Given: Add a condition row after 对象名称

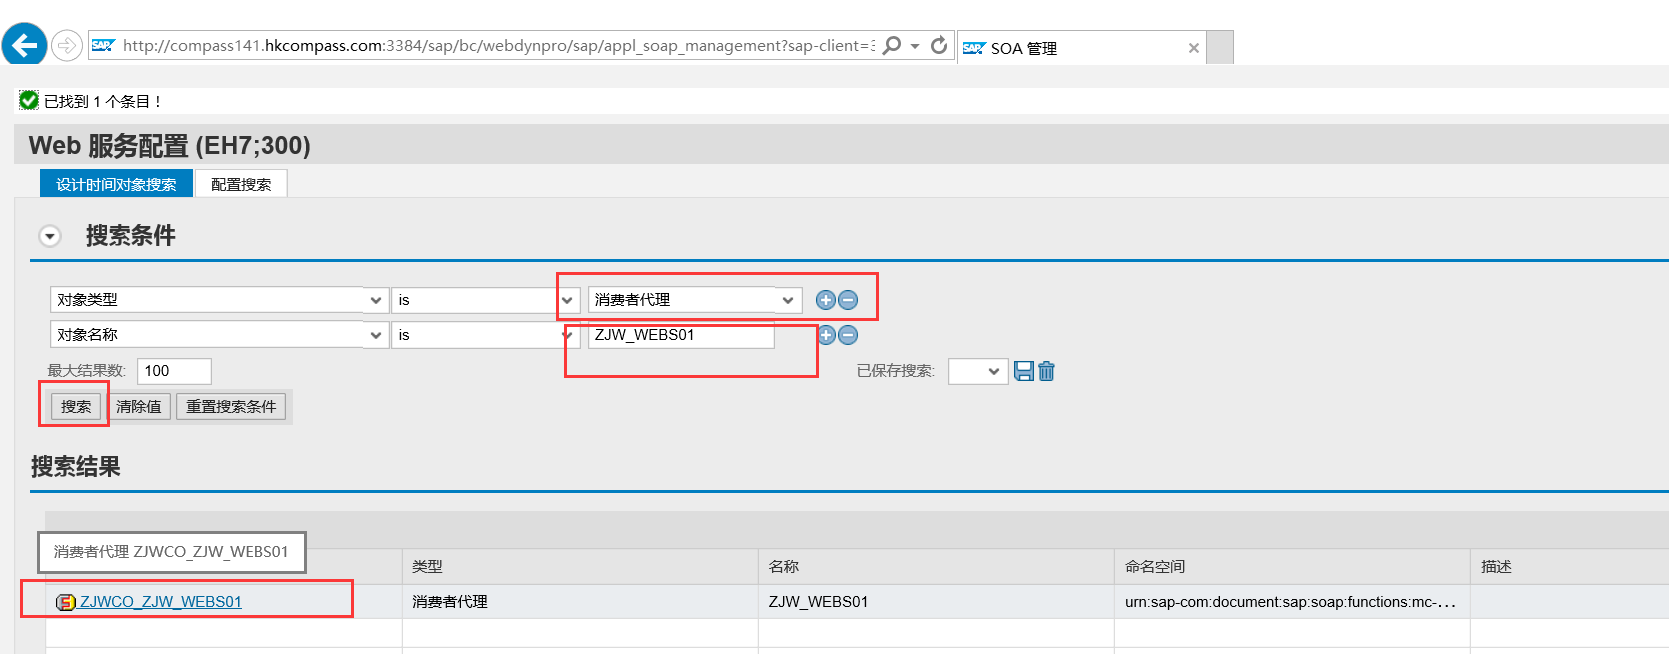Looking at the screenshot, I should tap(827, 335).
